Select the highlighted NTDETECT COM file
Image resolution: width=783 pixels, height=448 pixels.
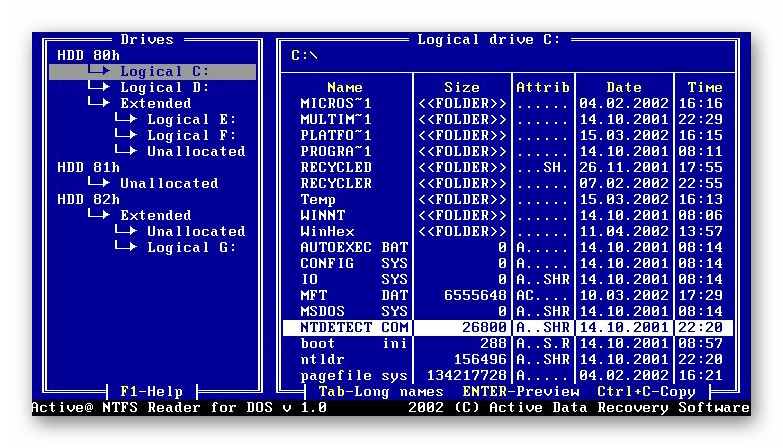508,328
